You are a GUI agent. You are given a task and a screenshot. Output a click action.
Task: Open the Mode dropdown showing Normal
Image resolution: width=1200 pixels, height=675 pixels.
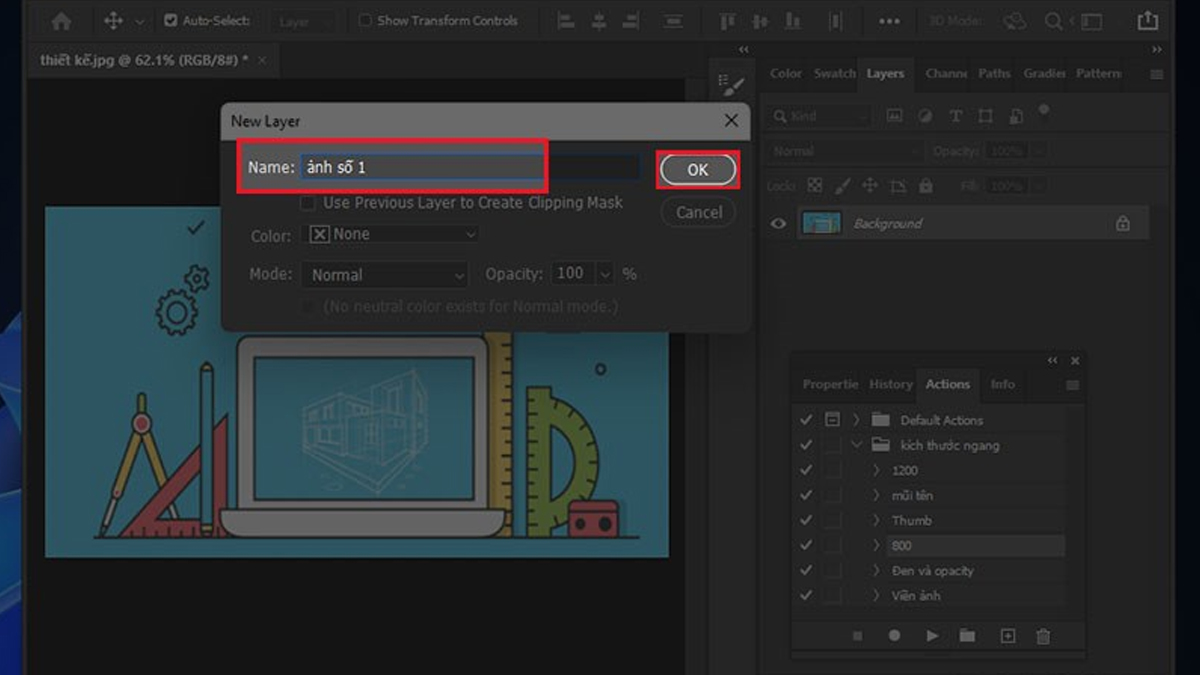point(385,275)
